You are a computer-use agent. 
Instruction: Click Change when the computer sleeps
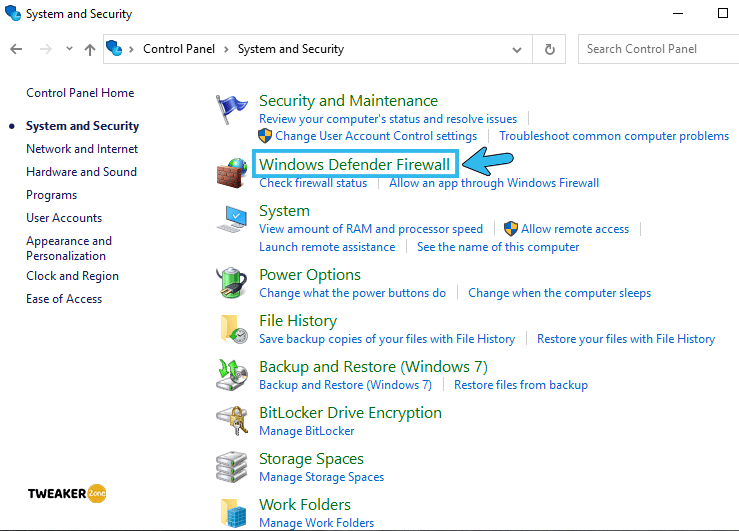pyautogui.click(x=559, y=293)
